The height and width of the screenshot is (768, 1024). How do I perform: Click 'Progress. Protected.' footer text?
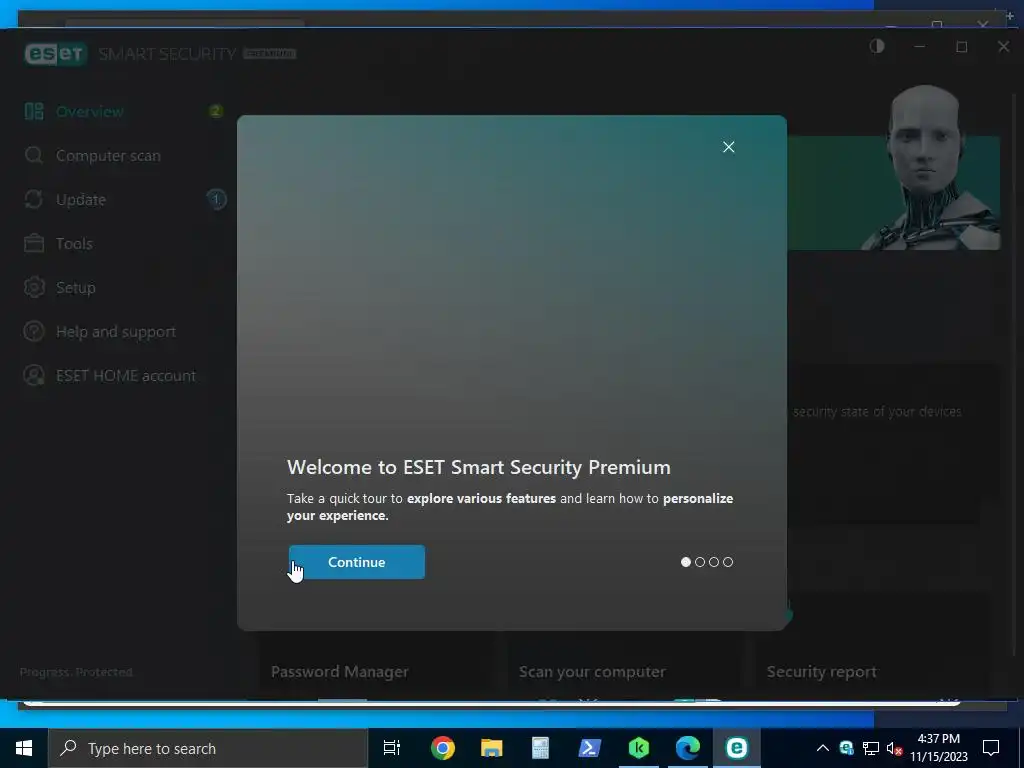(x=76, y=672)
